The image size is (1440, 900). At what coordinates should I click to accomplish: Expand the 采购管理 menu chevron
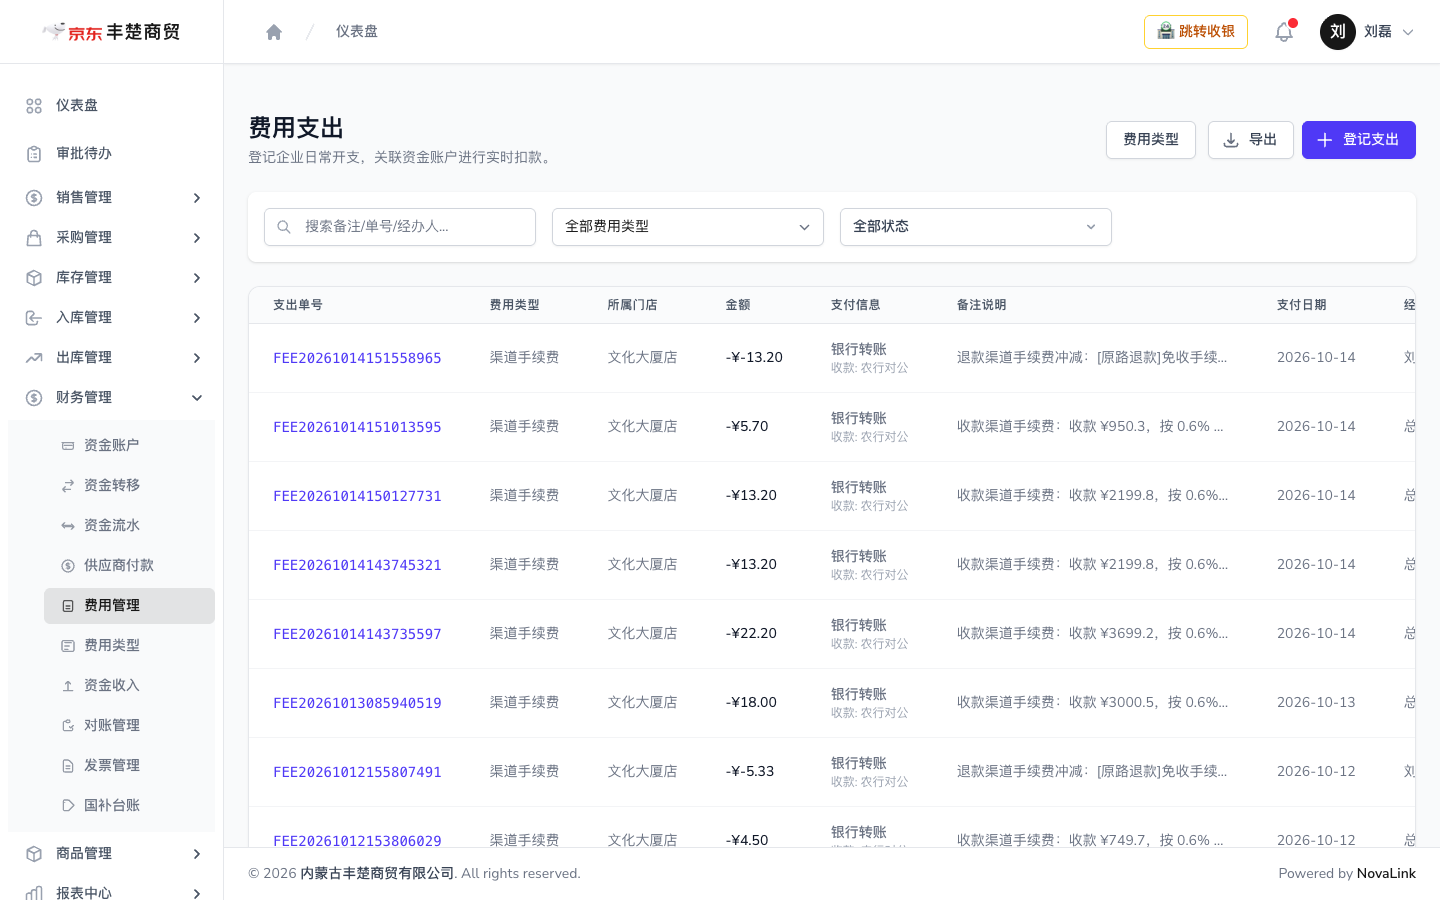[x=197, y=238]
